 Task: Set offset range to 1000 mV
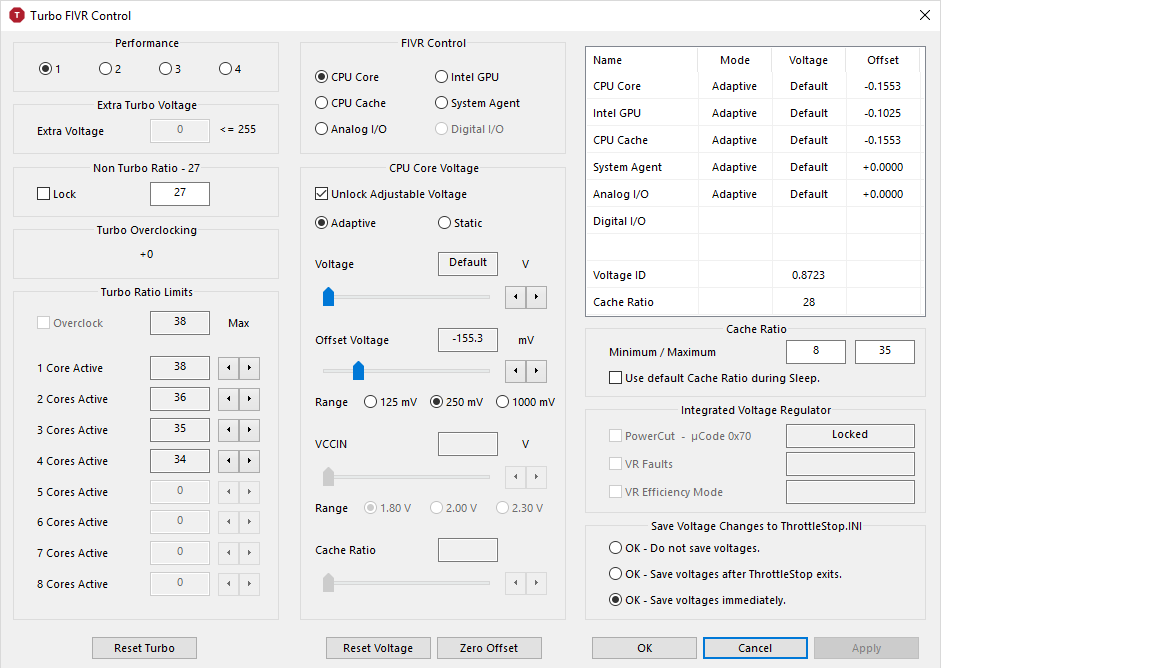click(525, 402)
